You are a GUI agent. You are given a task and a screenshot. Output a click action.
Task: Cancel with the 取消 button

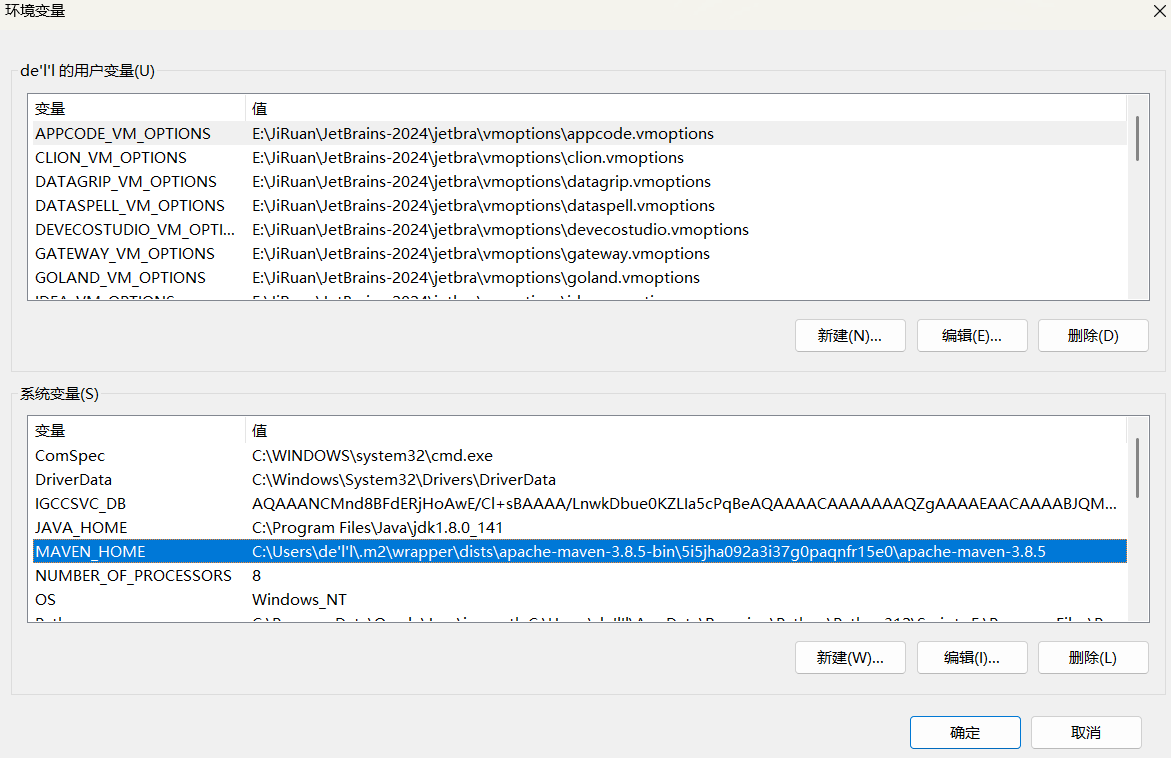pyautogui.click(x=1086, y=733)
